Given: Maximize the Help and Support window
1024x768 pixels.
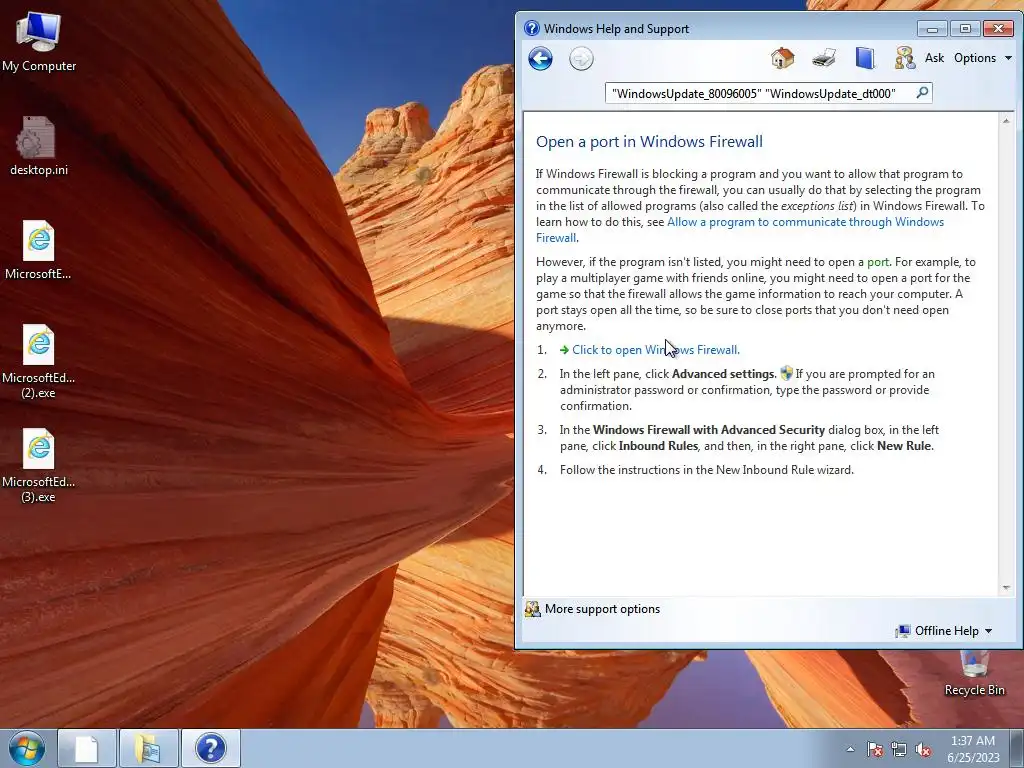Looking at the screenshot, I should [x=965, y=29].
